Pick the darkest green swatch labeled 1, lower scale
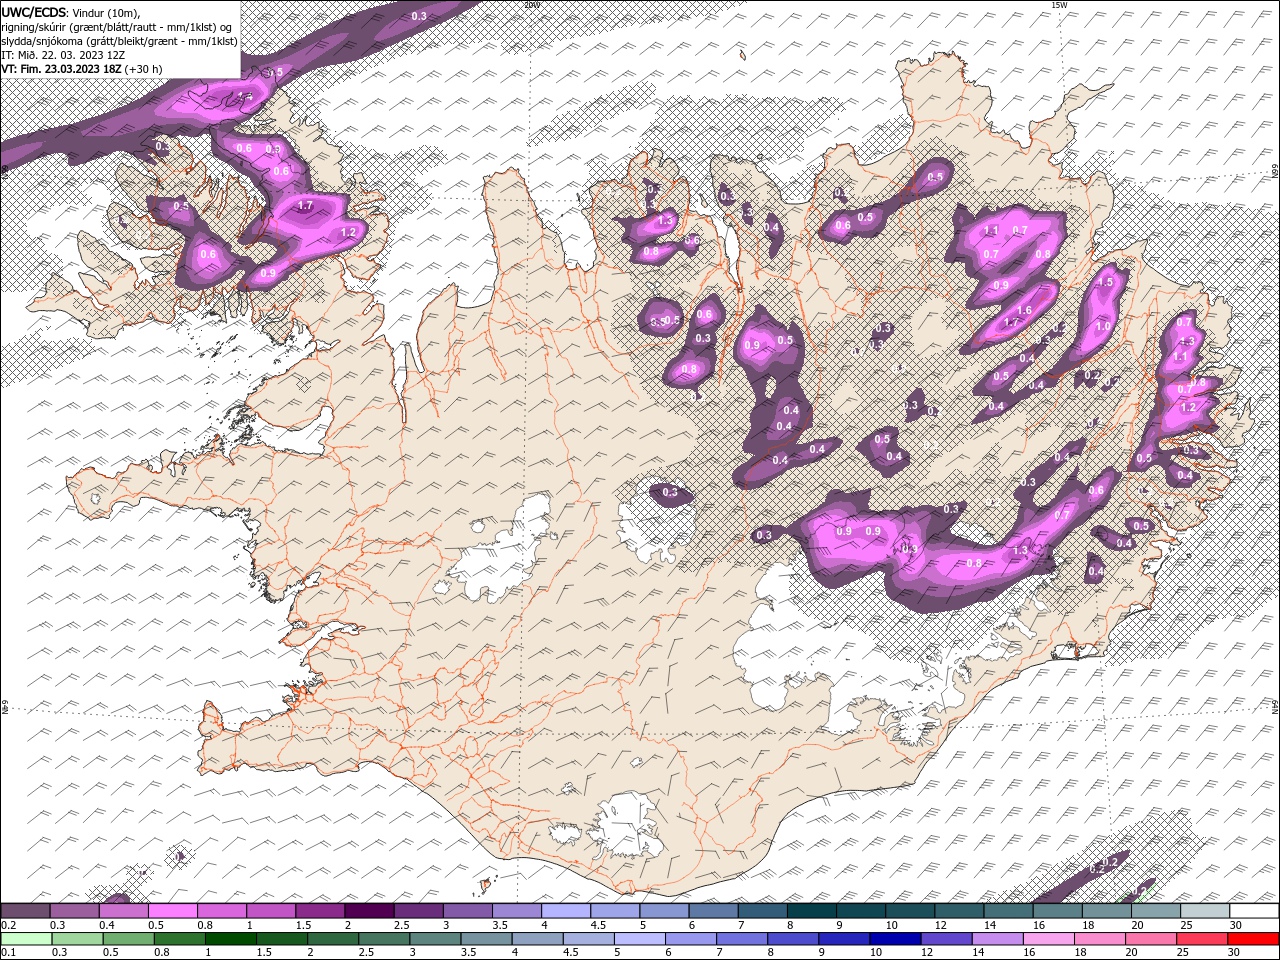Image resolution: width=1280 pixels, height=960 pixels. tap(230, 939)
